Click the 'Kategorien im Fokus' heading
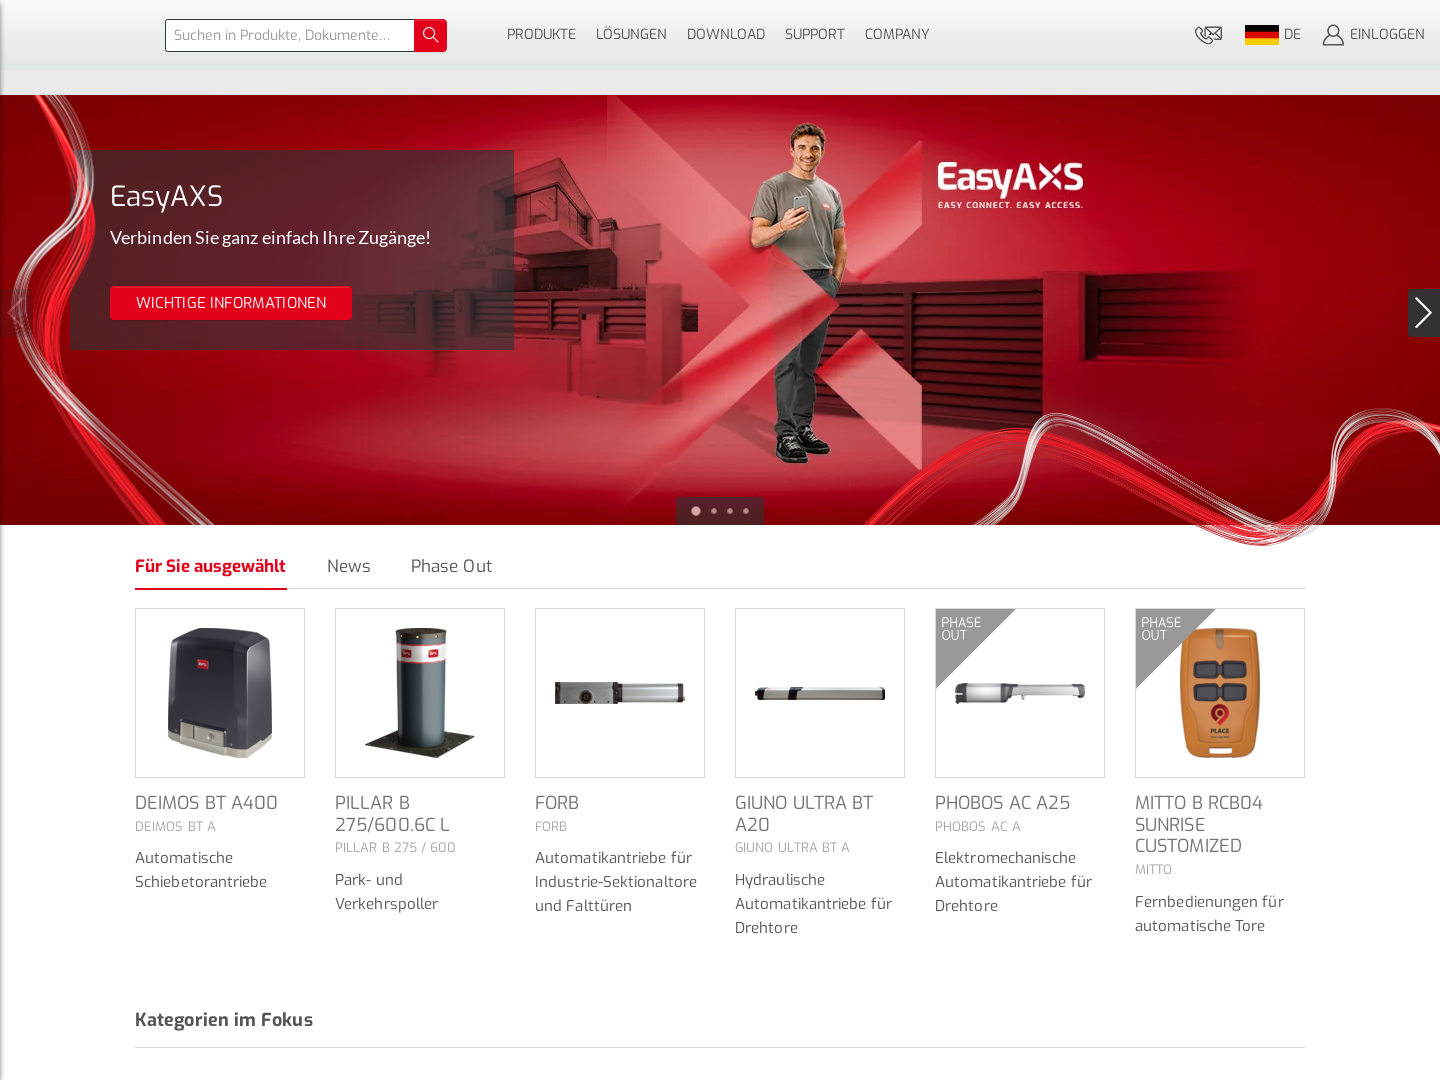The width and height of the screenshot is (1440, 1080). tap(224, 1020)
